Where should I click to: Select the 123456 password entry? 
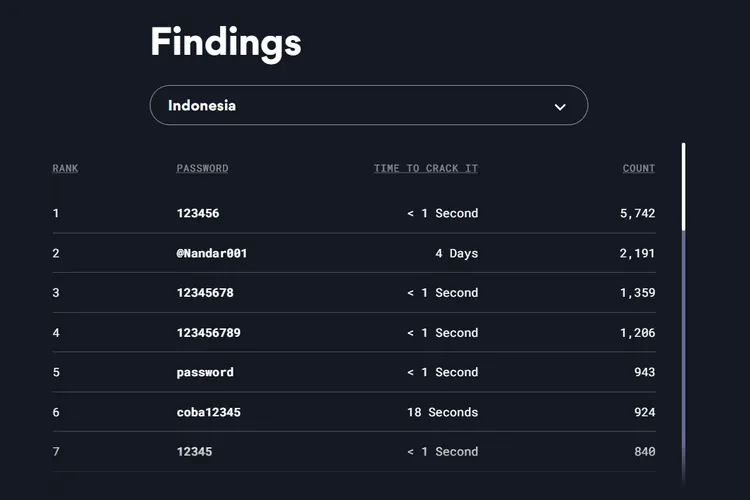pos(198,213)
